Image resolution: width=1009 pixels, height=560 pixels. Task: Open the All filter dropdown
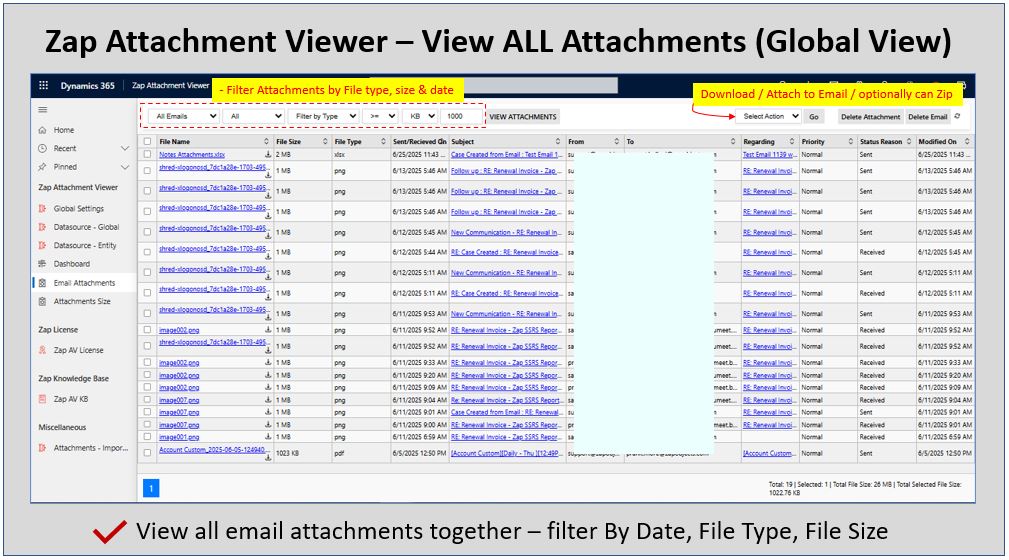point(254,117)
